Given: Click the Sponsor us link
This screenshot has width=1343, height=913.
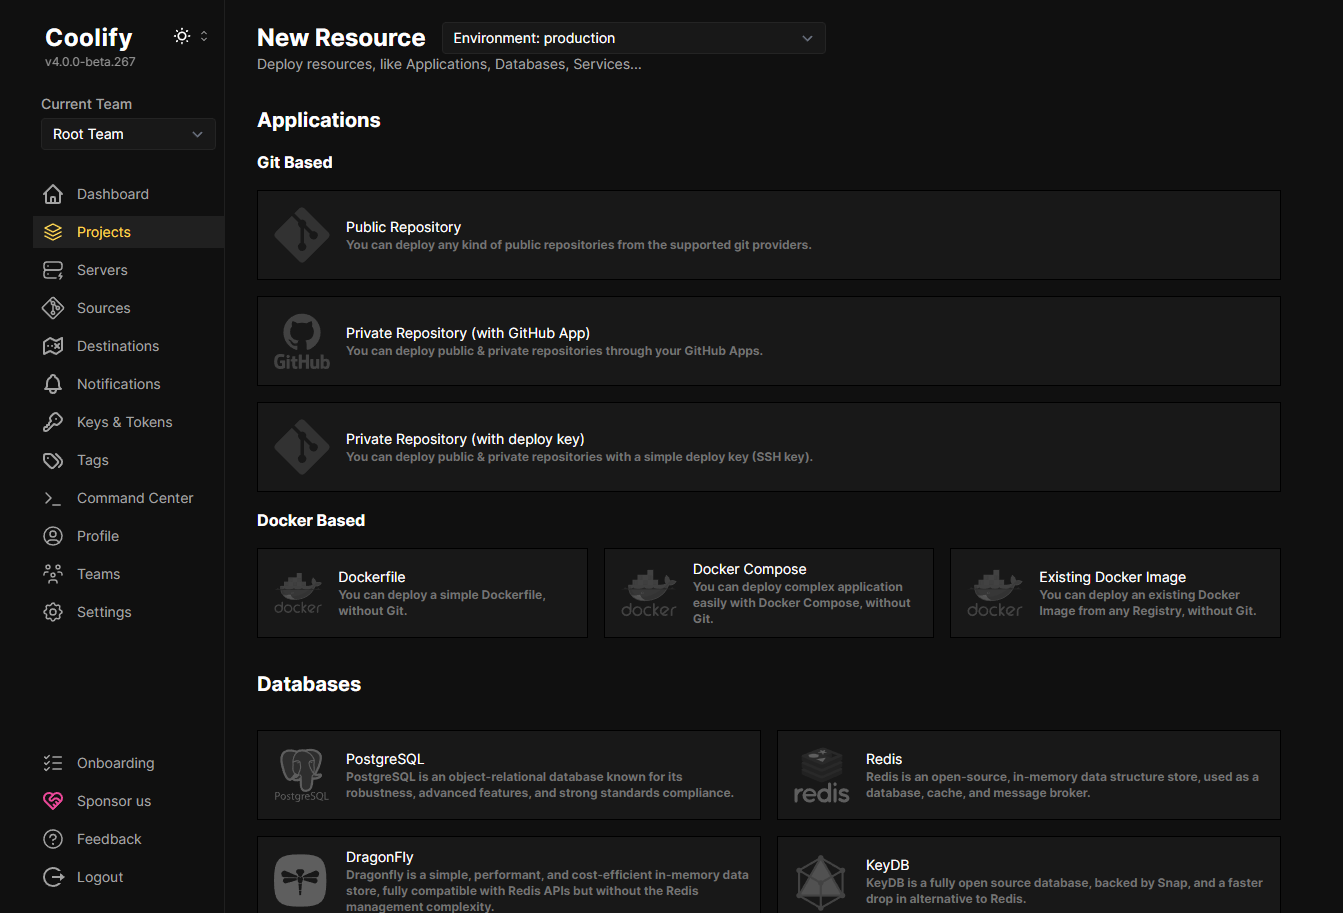Looking at the screenshot, I should coord(114,801).
